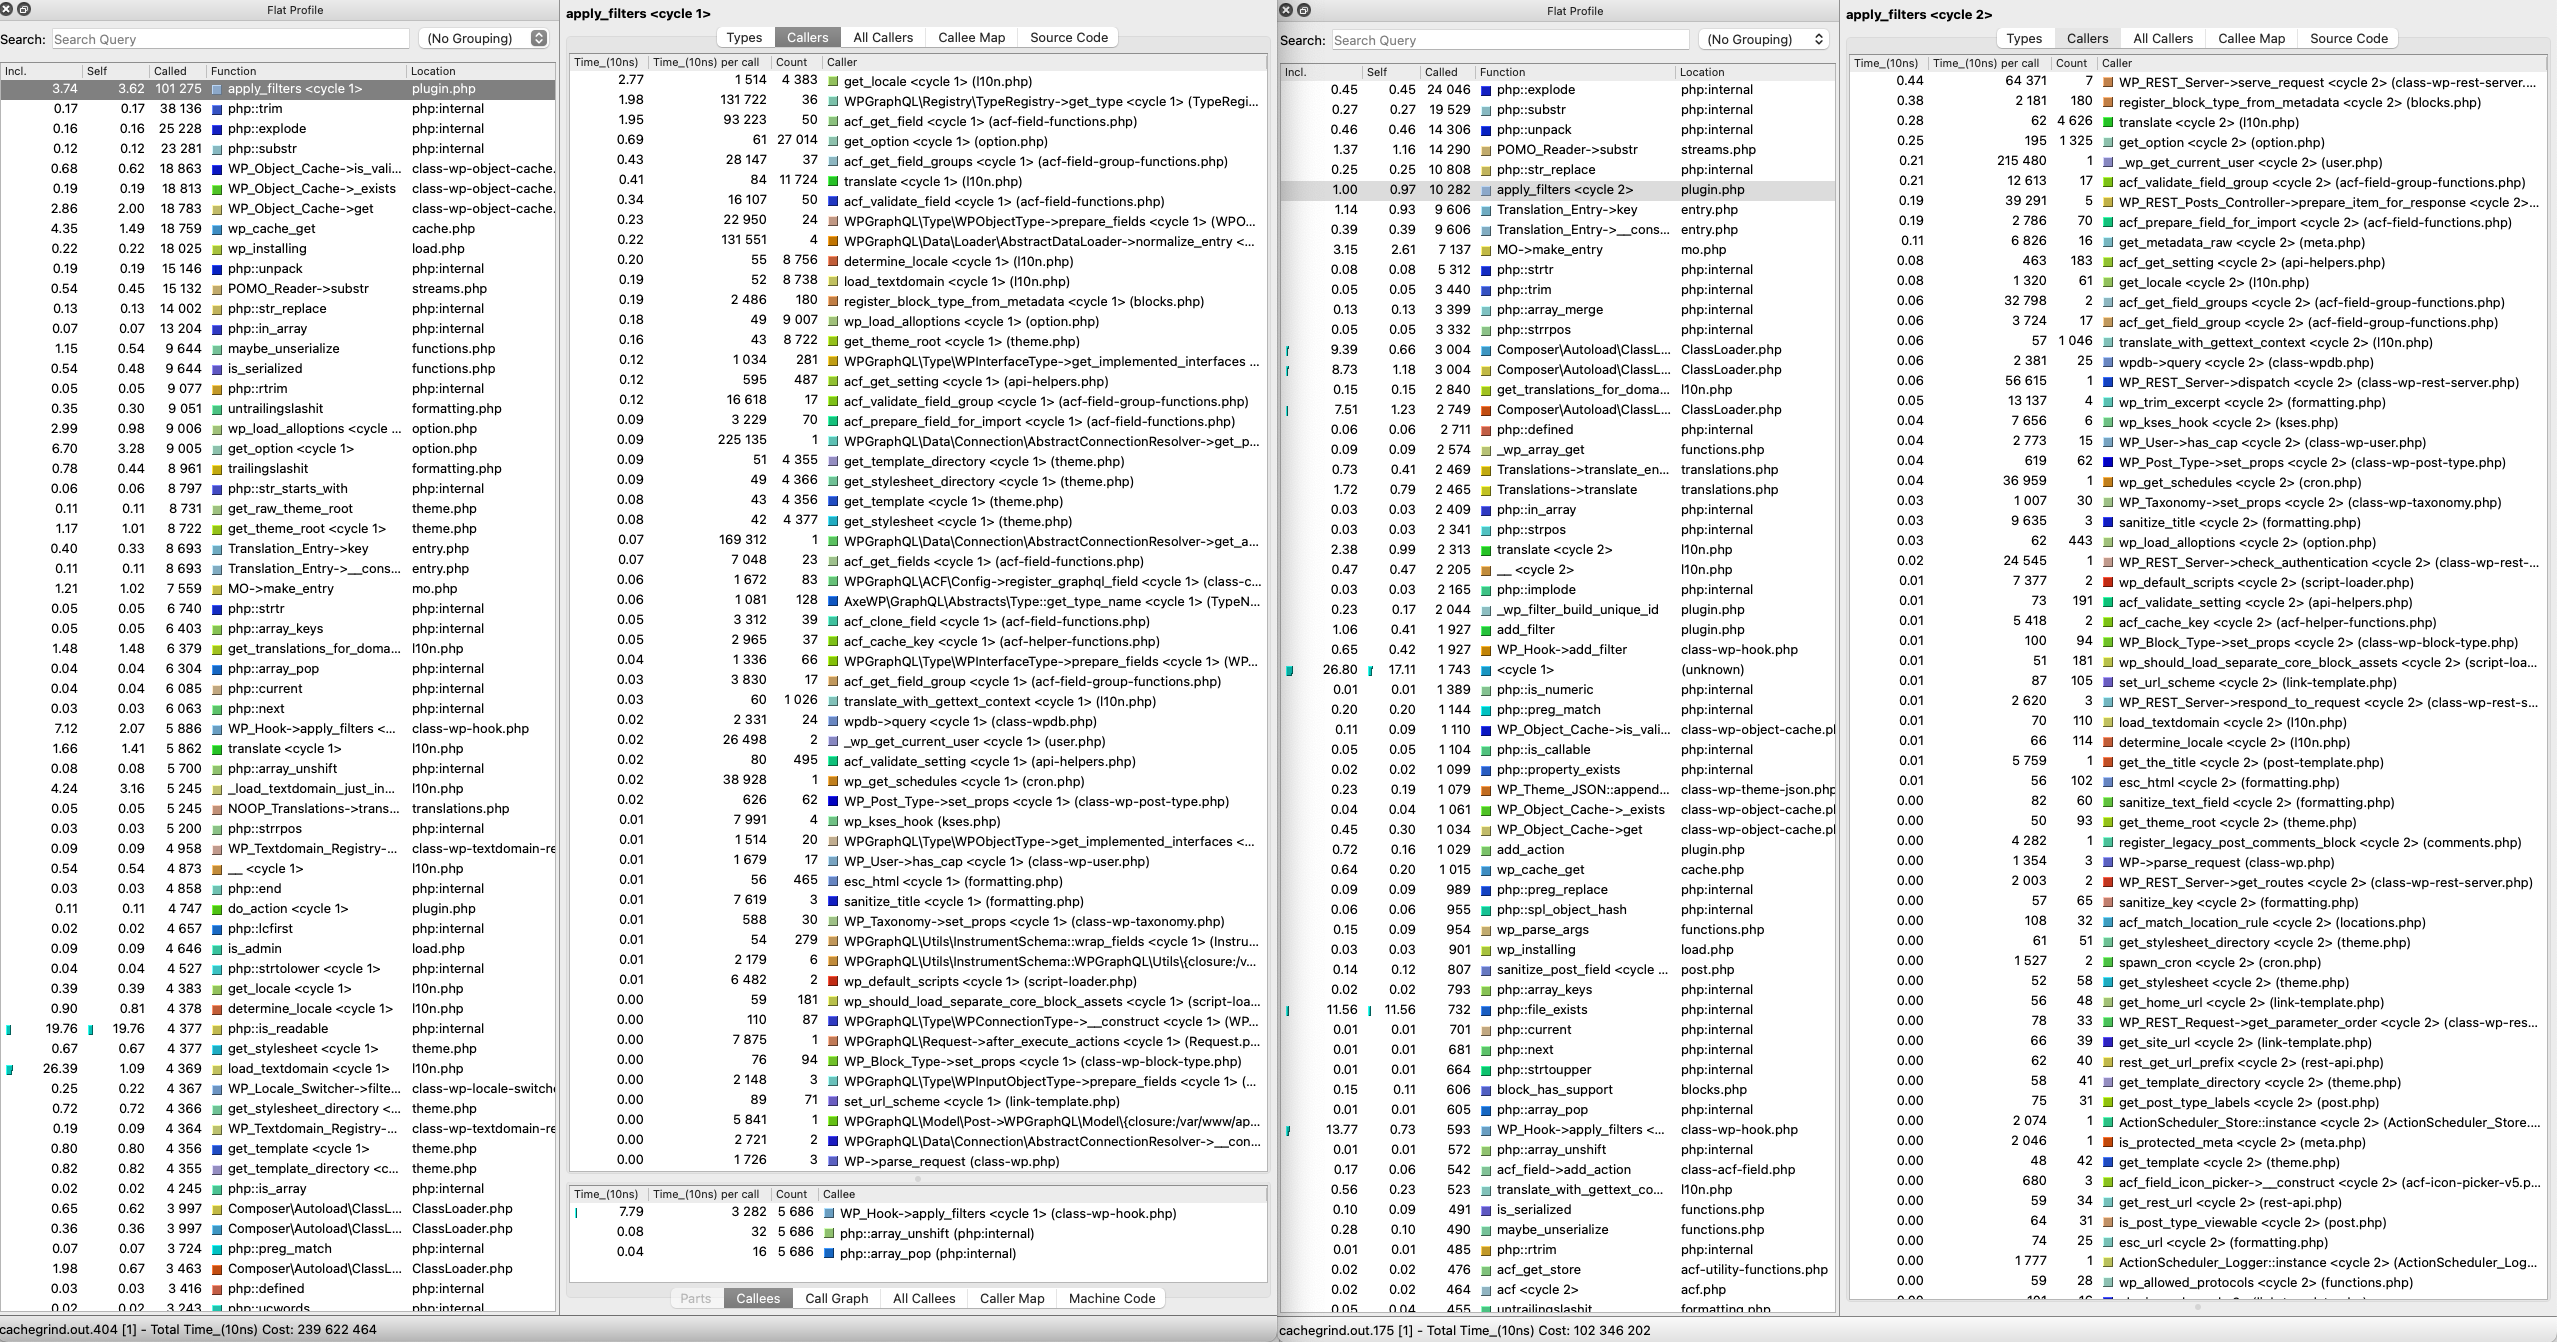
Task: Open Source Code tab for apply_filters cycle 2
Action: click(2348, 38)
